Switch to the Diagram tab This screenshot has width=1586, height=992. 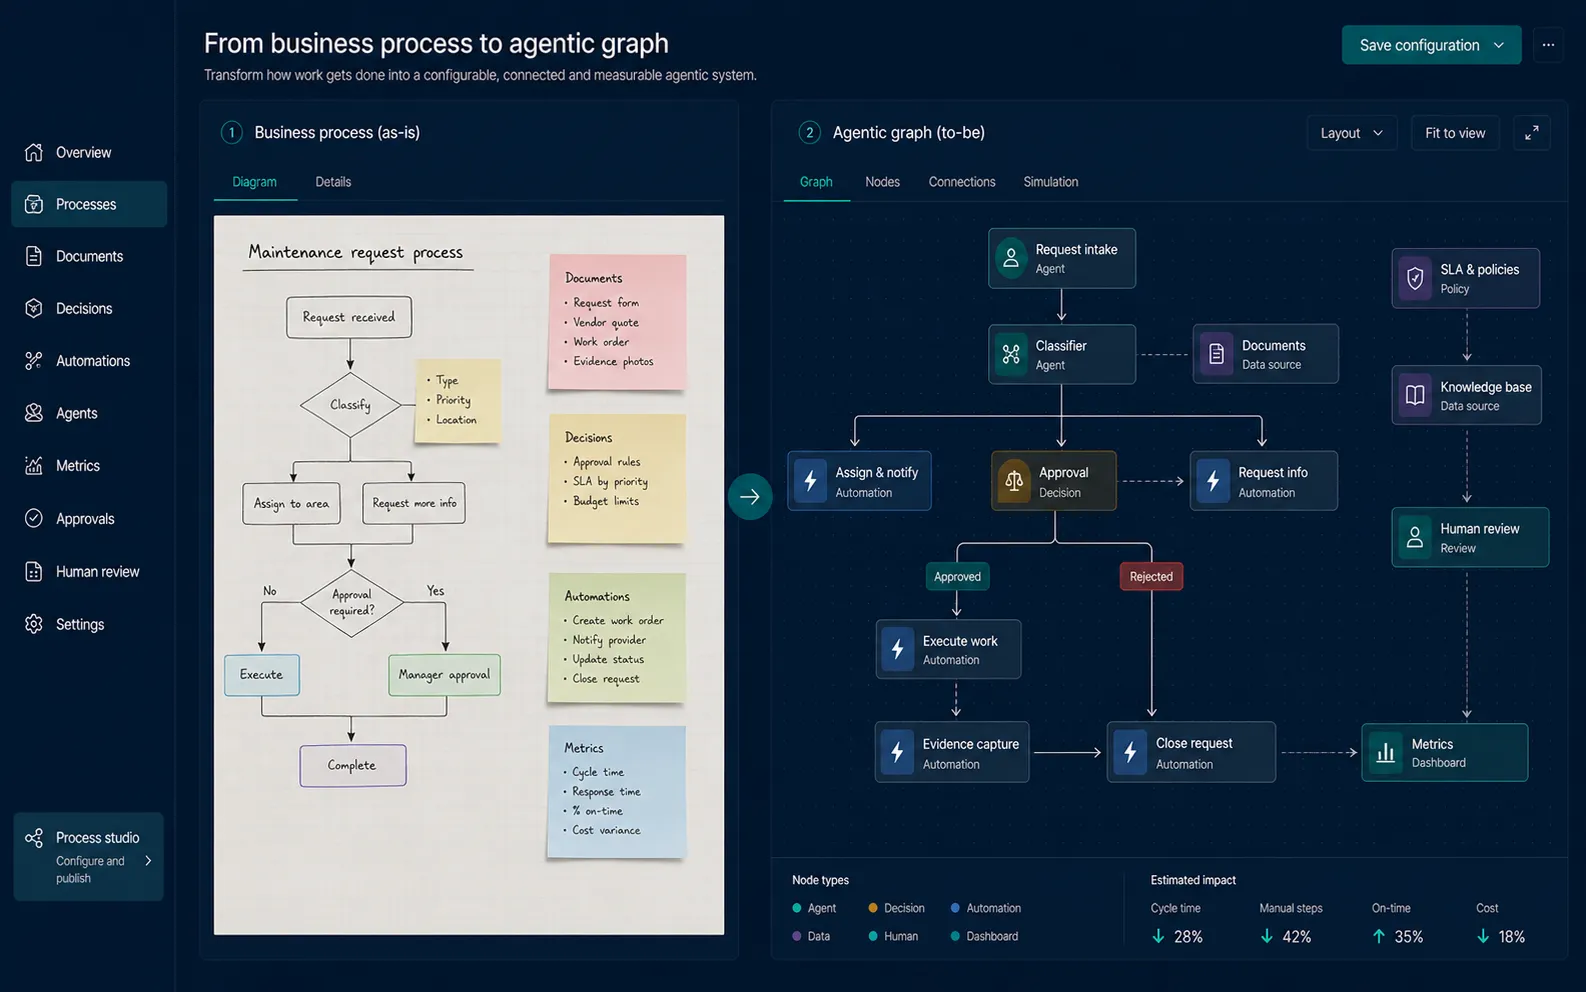click(255, 182)
